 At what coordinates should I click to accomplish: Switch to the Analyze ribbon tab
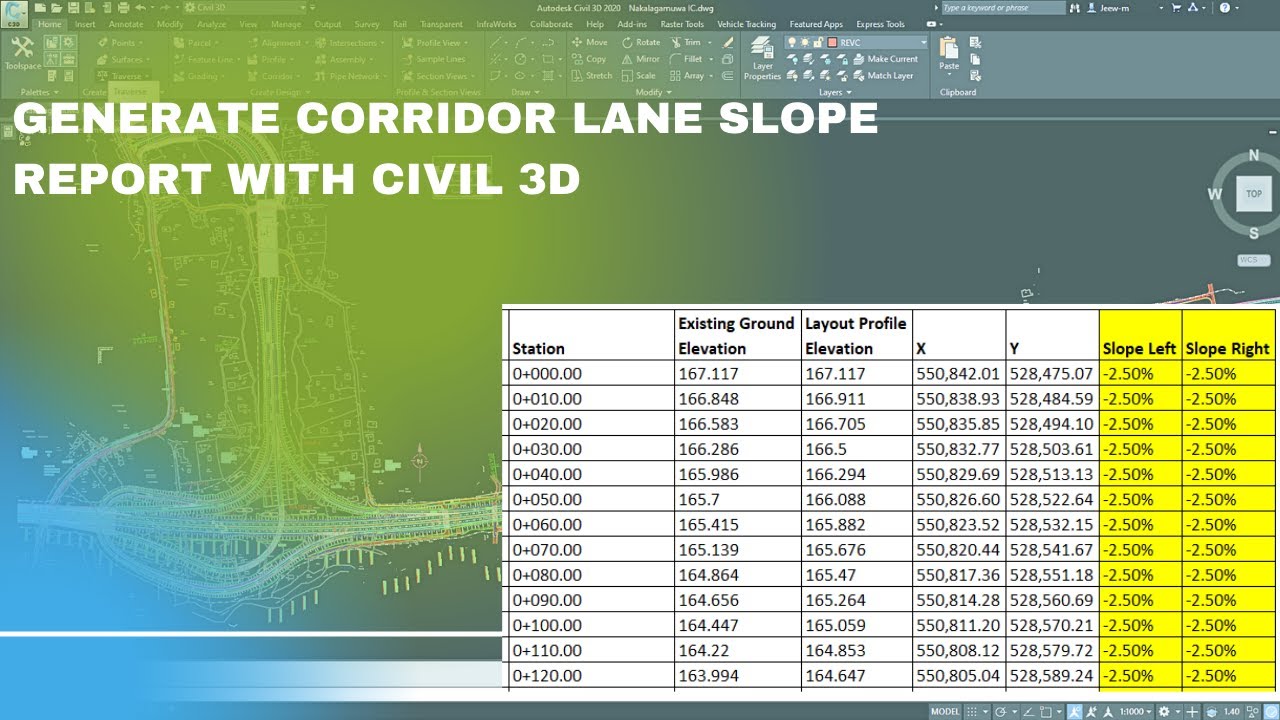coord(211,24)
